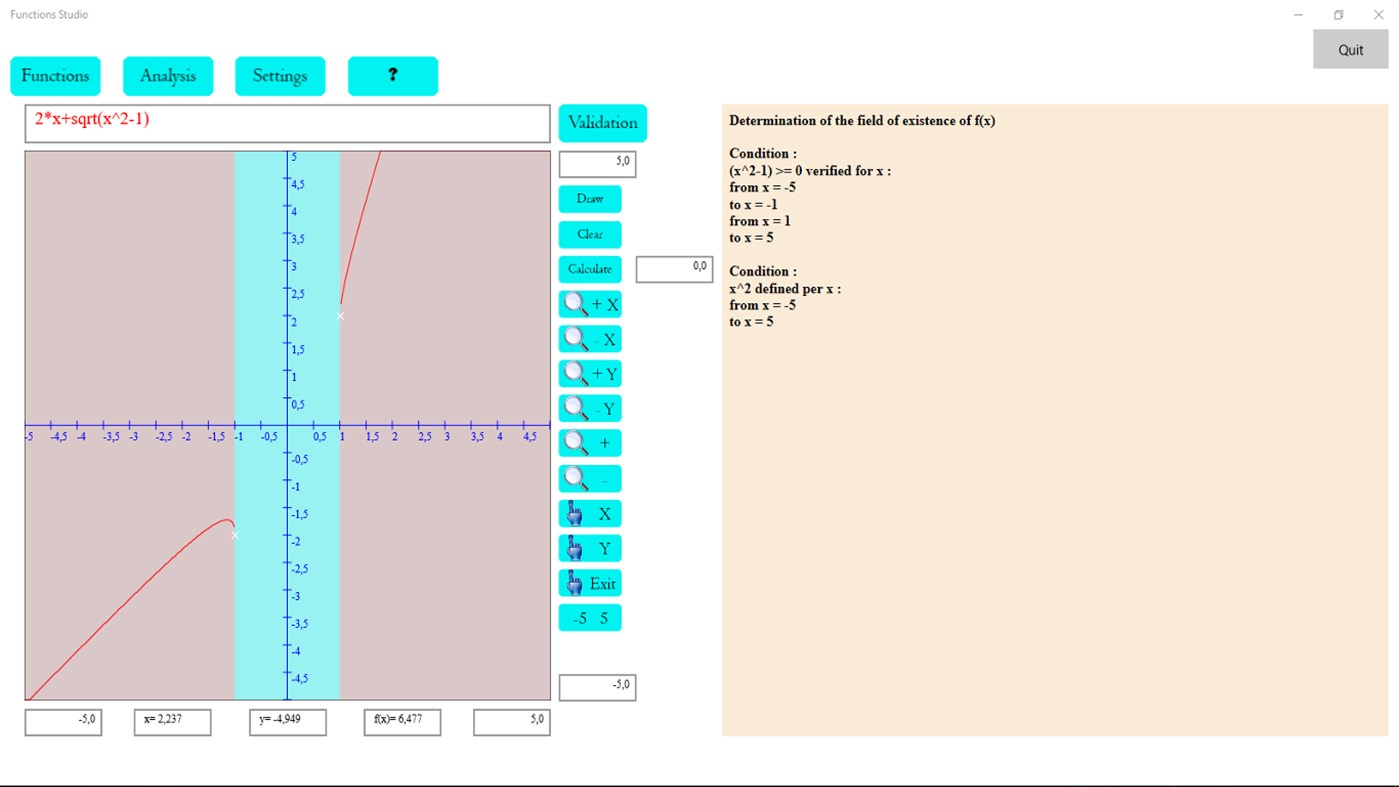Select the zoom out X axis tool
This screenshot has width=1399, height=787.
589,339
